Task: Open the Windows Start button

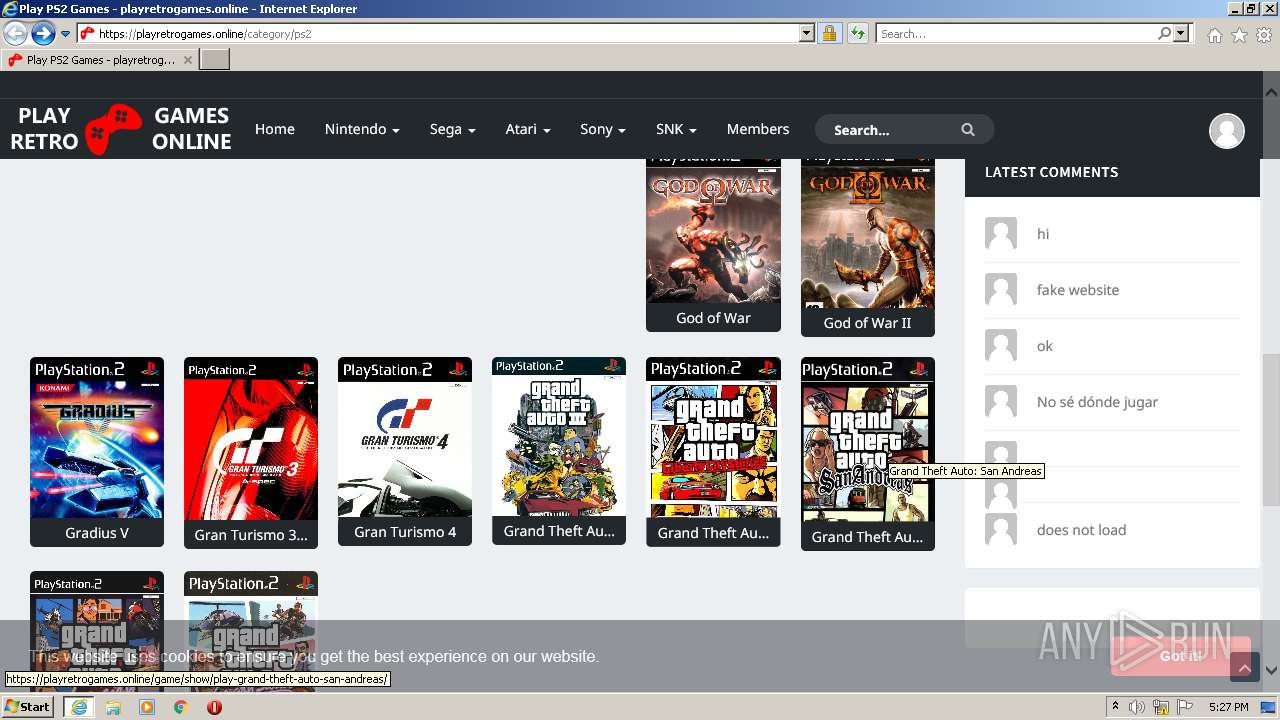Action: click(x=27, y=707)
